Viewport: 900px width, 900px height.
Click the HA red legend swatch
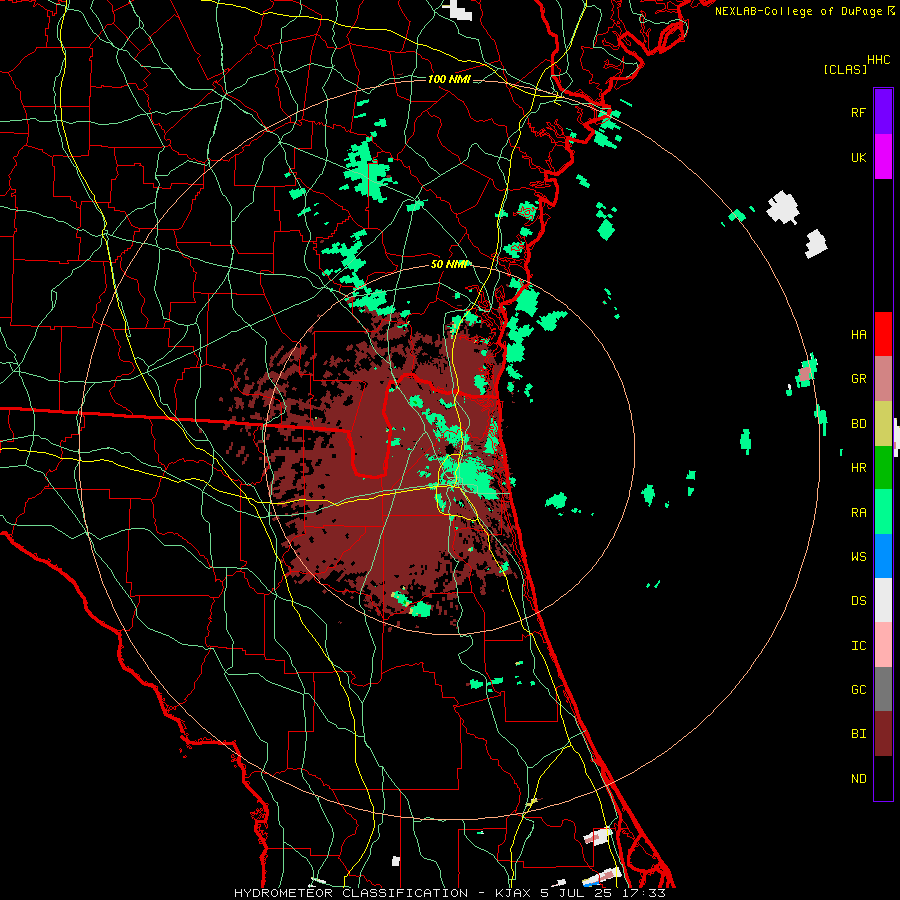pos(883,334)
